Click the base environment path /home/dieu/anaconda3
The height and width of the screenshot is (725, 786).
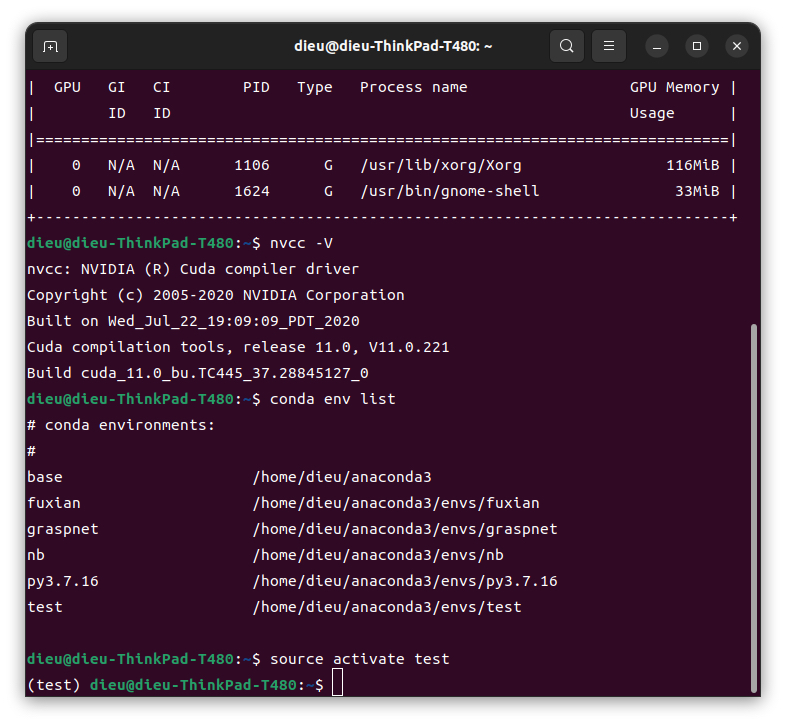tap(342, 477)
